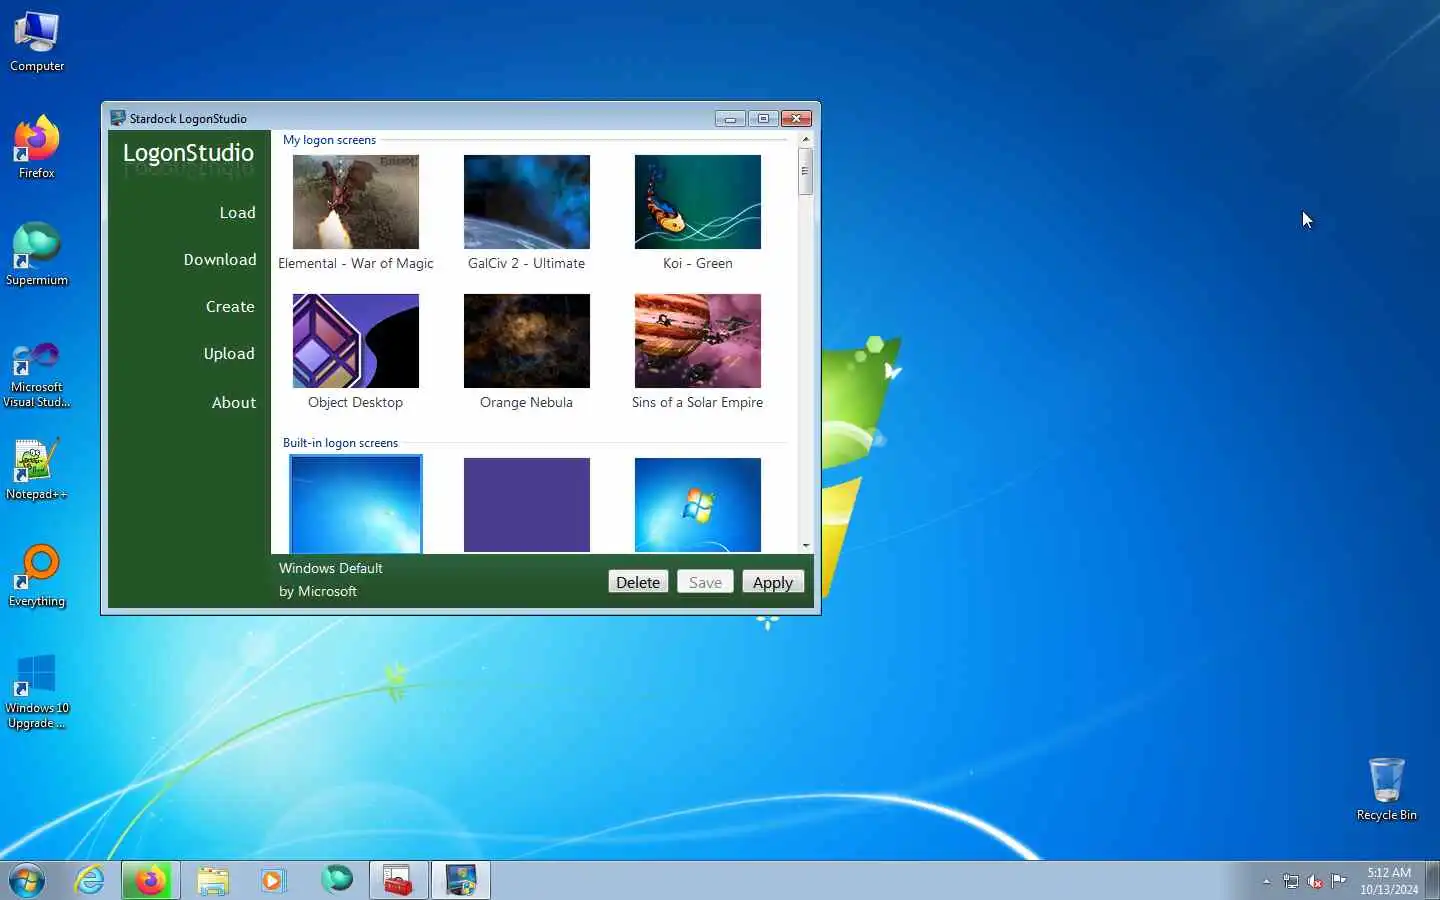Click the 'Koi - Green' caption text
This screenshot has width=1440, height=900.
click(698, 264)
